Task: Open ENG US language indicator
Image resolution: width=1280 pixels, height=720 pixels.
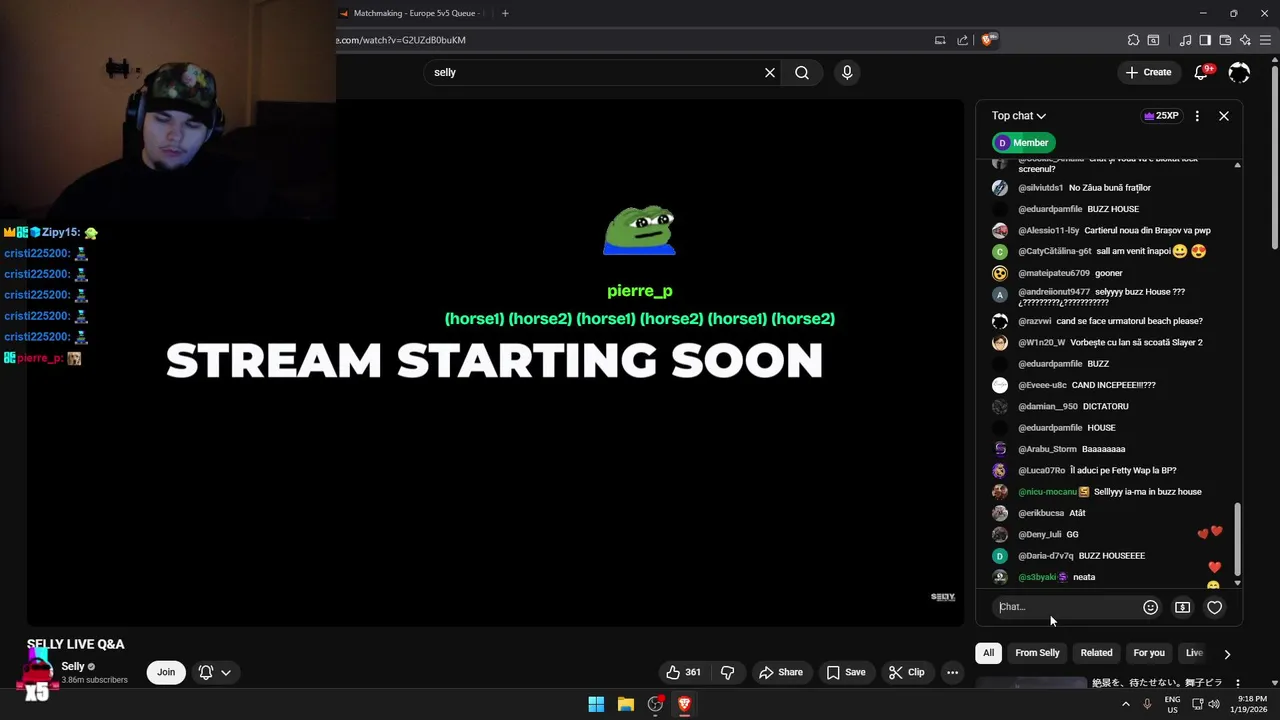Action: click(1172, 704)
